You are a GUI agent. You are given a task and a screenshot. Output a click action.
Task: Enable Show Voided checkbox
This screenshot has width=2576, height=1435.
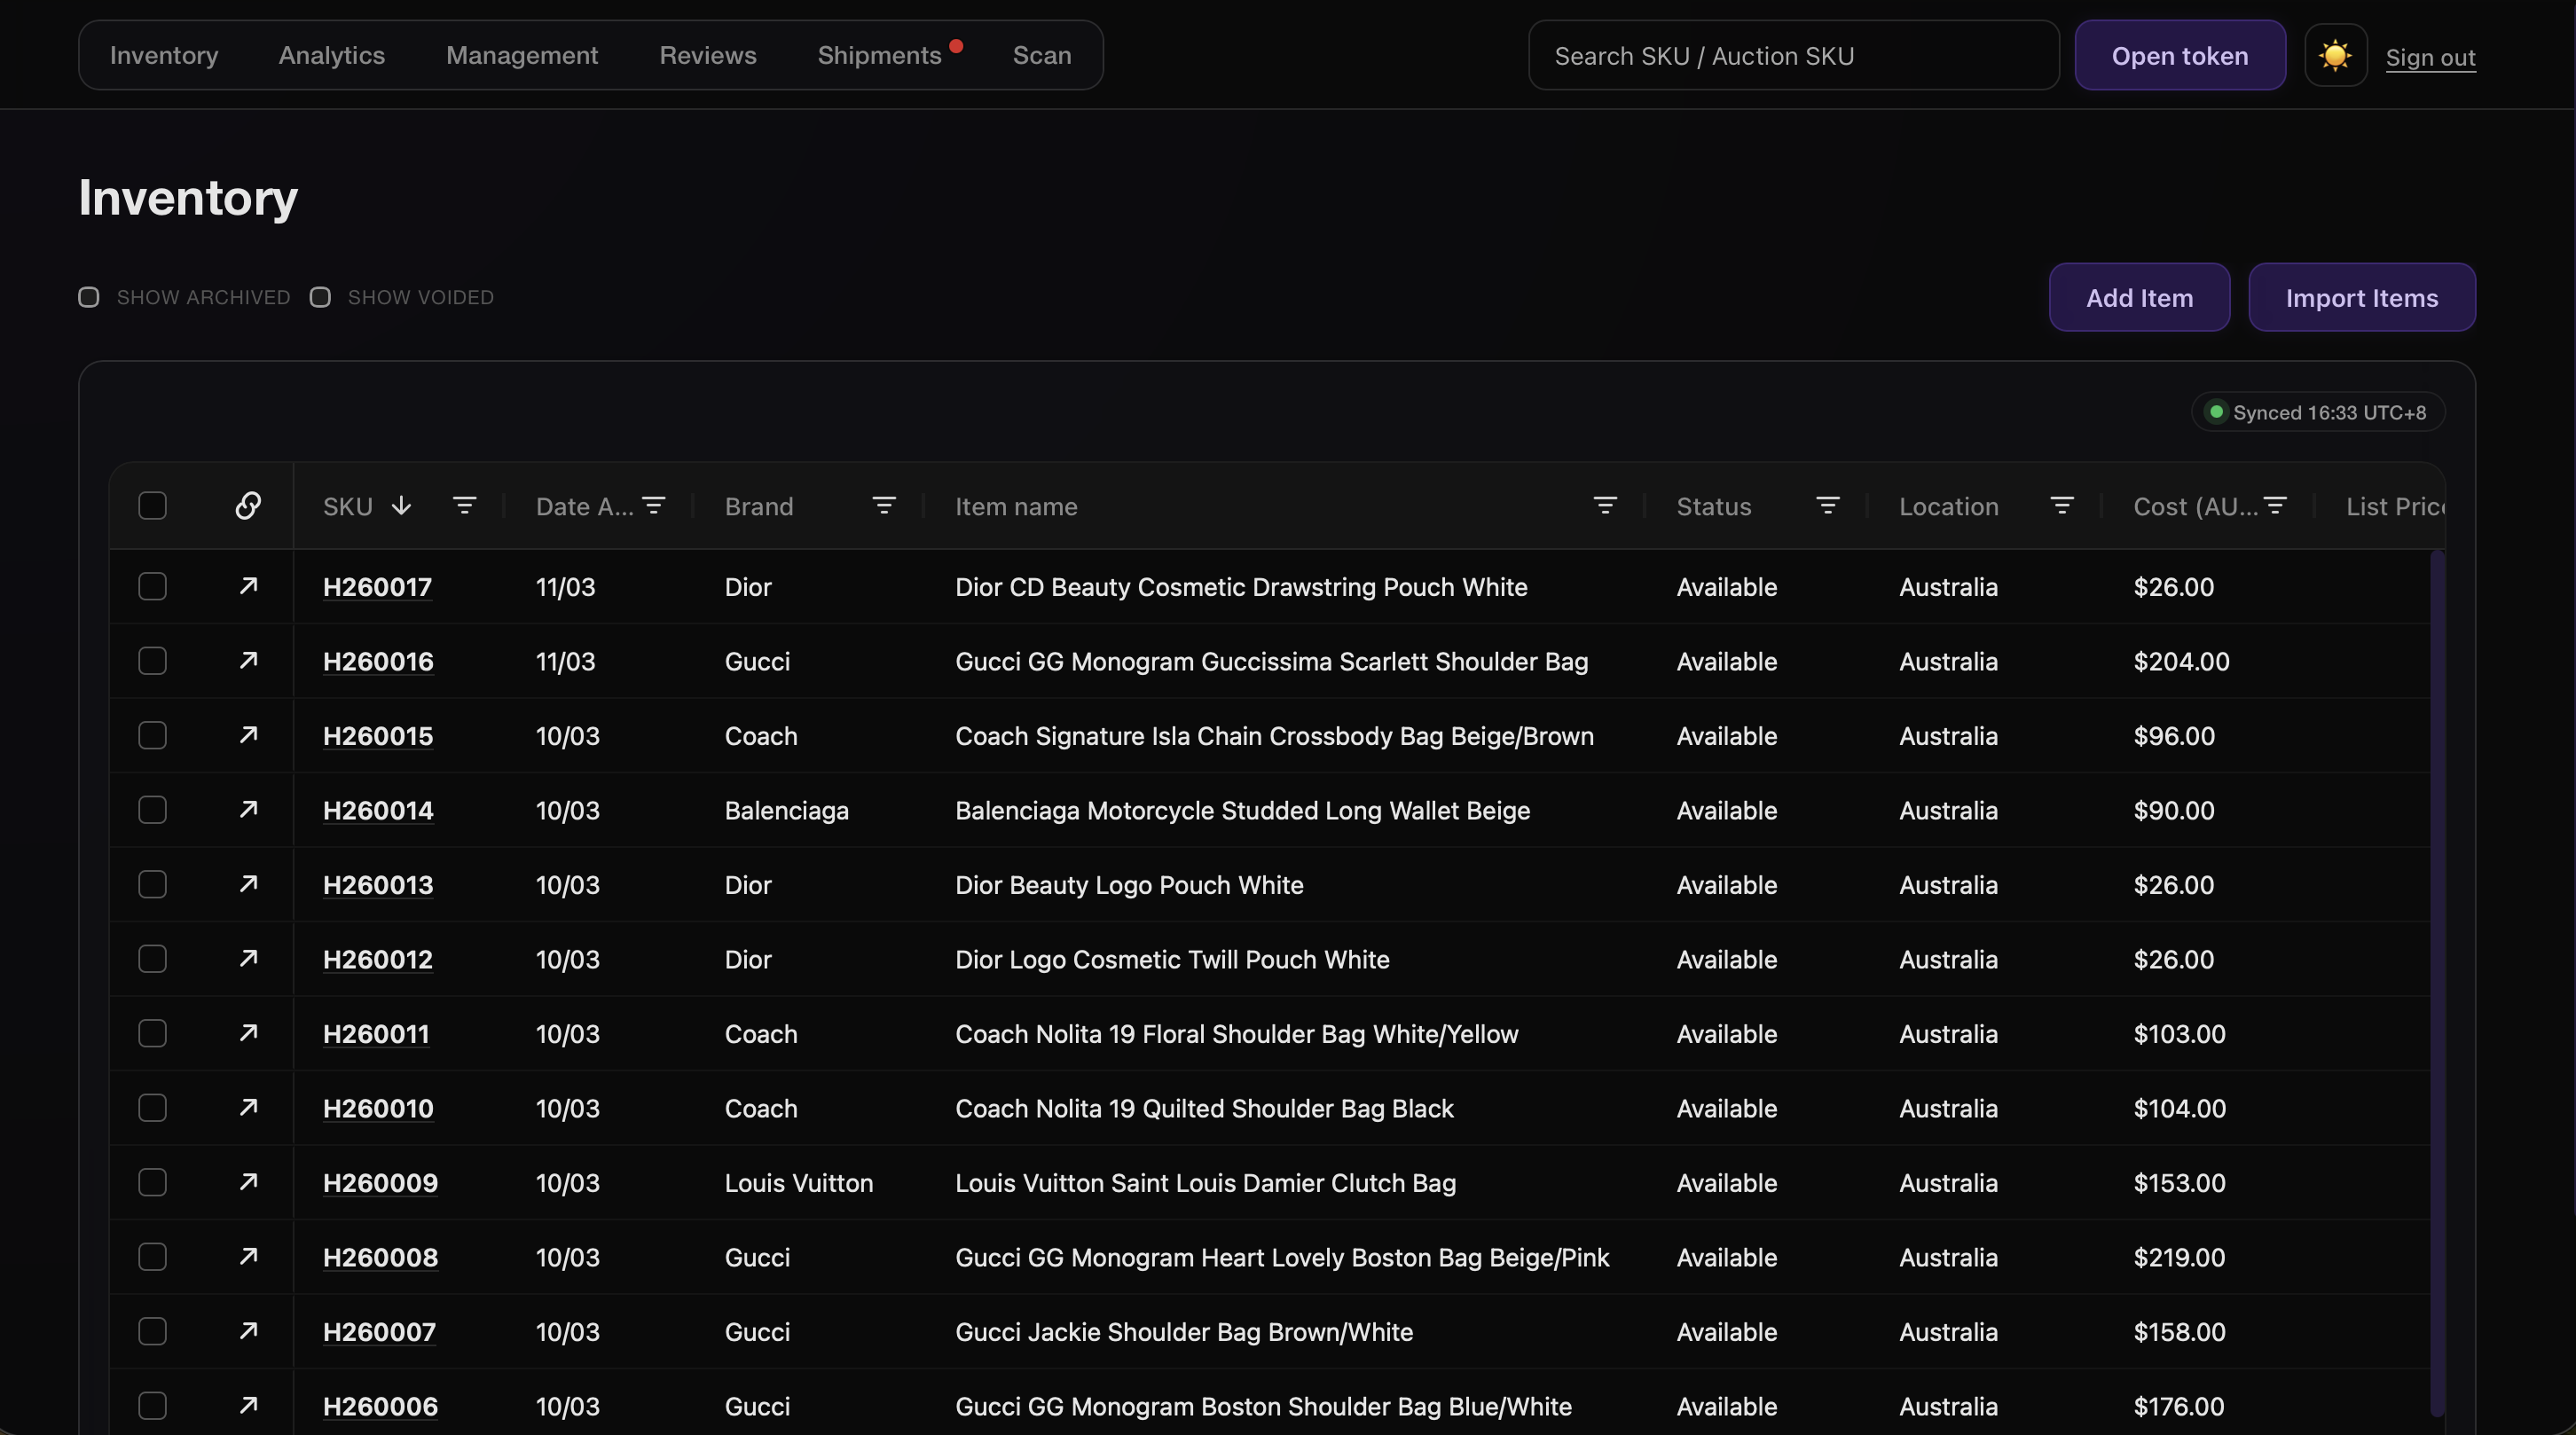[x=320, y=297]
